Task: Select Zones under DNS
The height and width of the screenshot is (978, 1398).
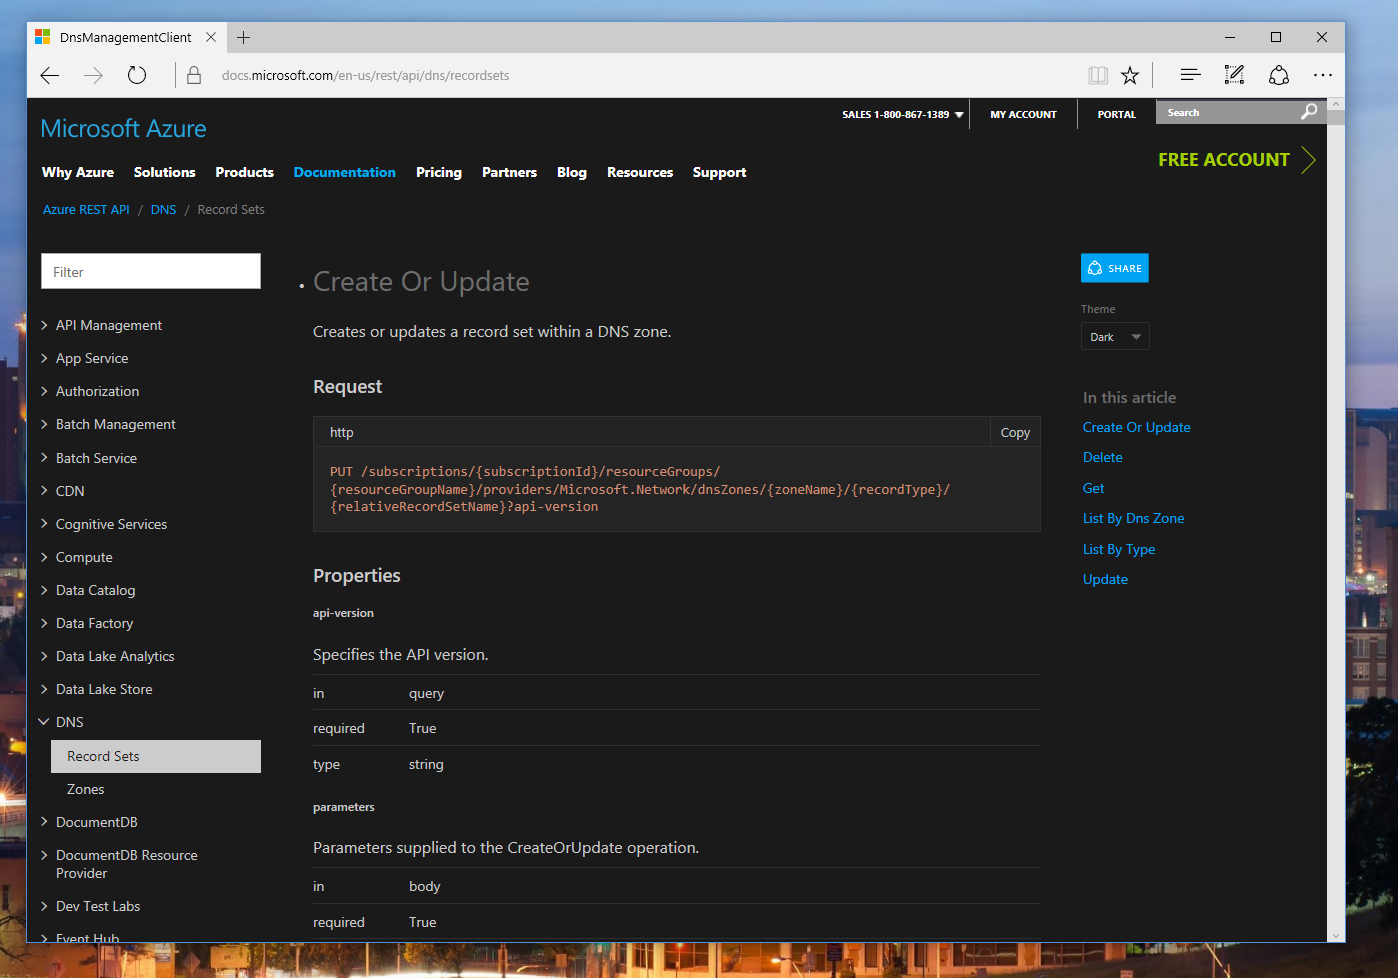Action: click(86, 789)
